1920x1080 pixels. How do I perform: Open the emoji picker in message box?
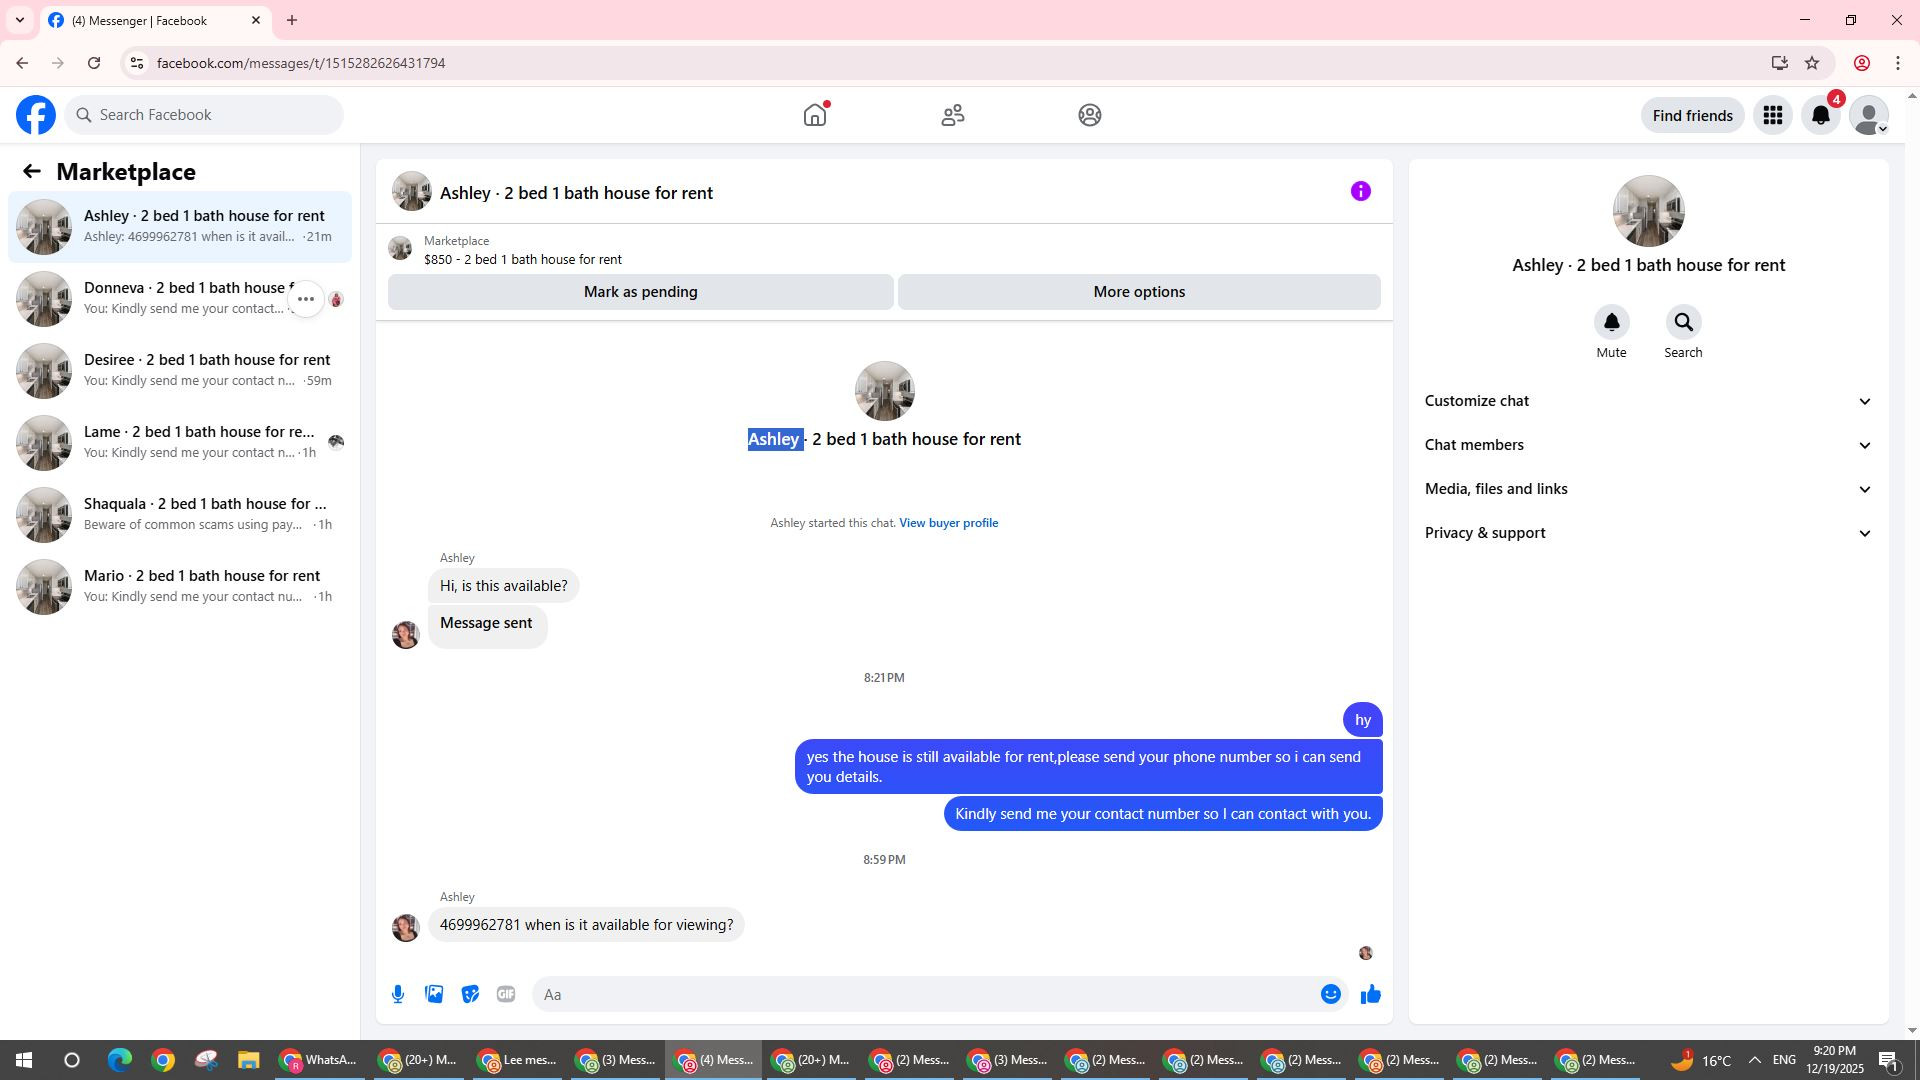pyautogui.click(x=1330, y=994)
